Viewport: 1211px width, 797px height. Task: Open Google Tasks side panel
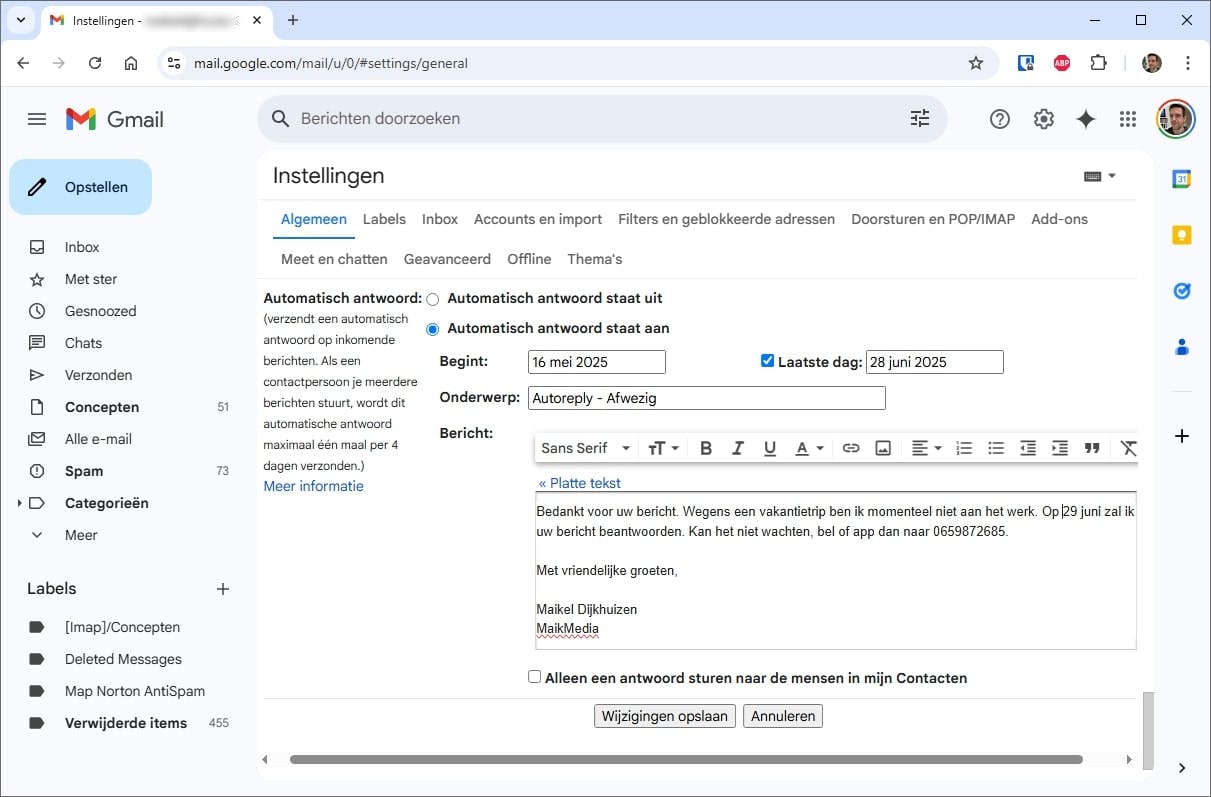coord(1182,291)
